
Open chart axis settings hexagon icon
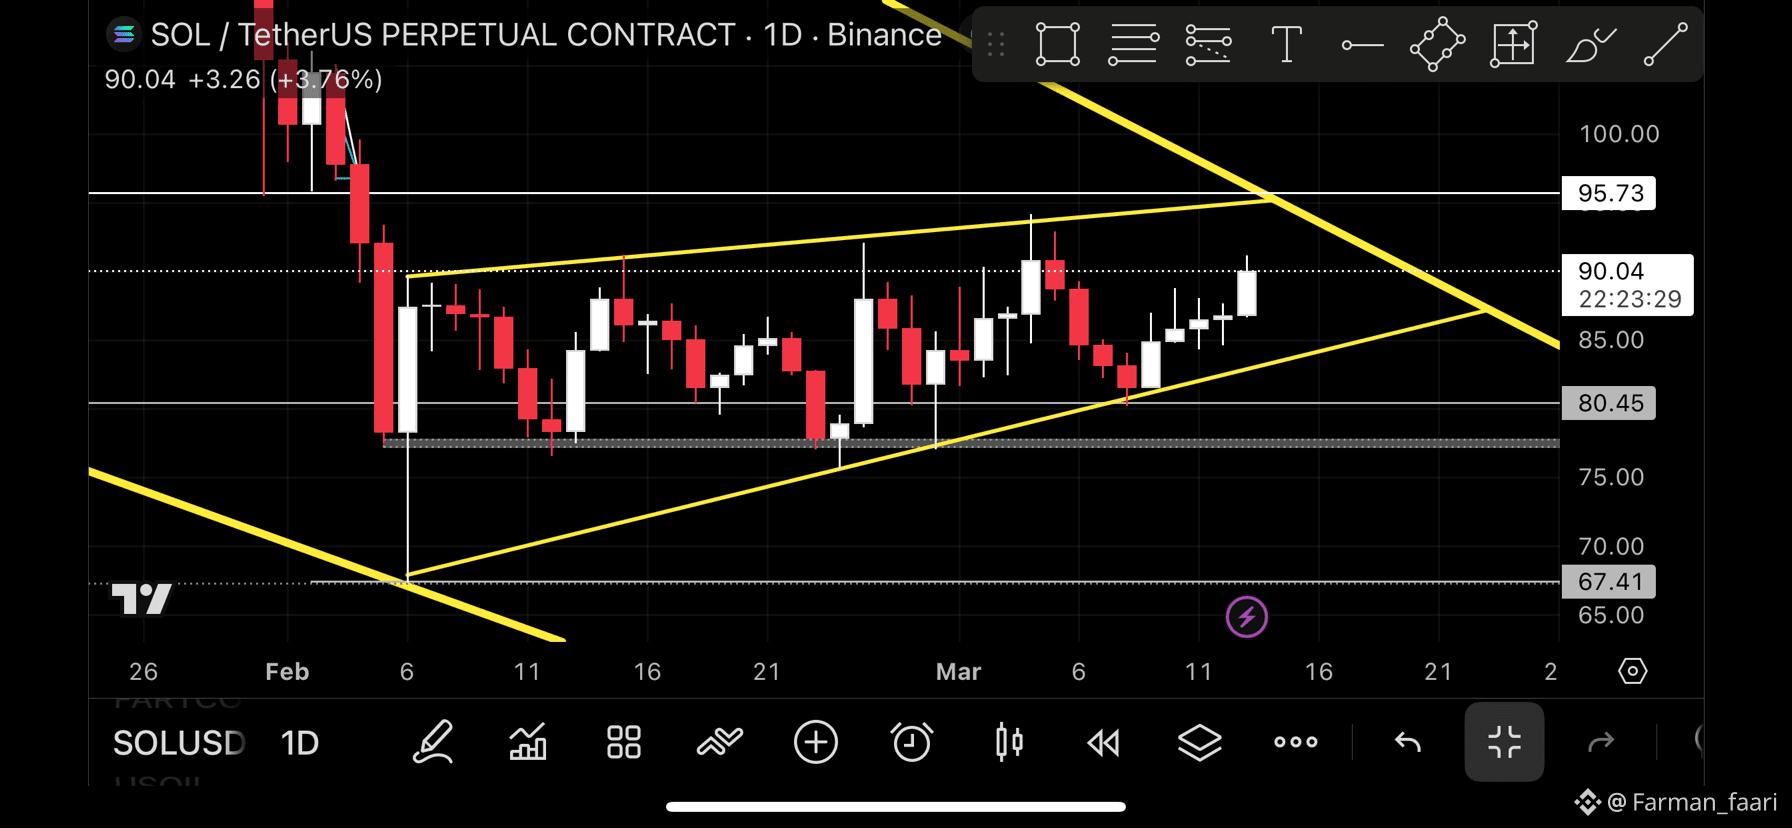[1632, 671]
